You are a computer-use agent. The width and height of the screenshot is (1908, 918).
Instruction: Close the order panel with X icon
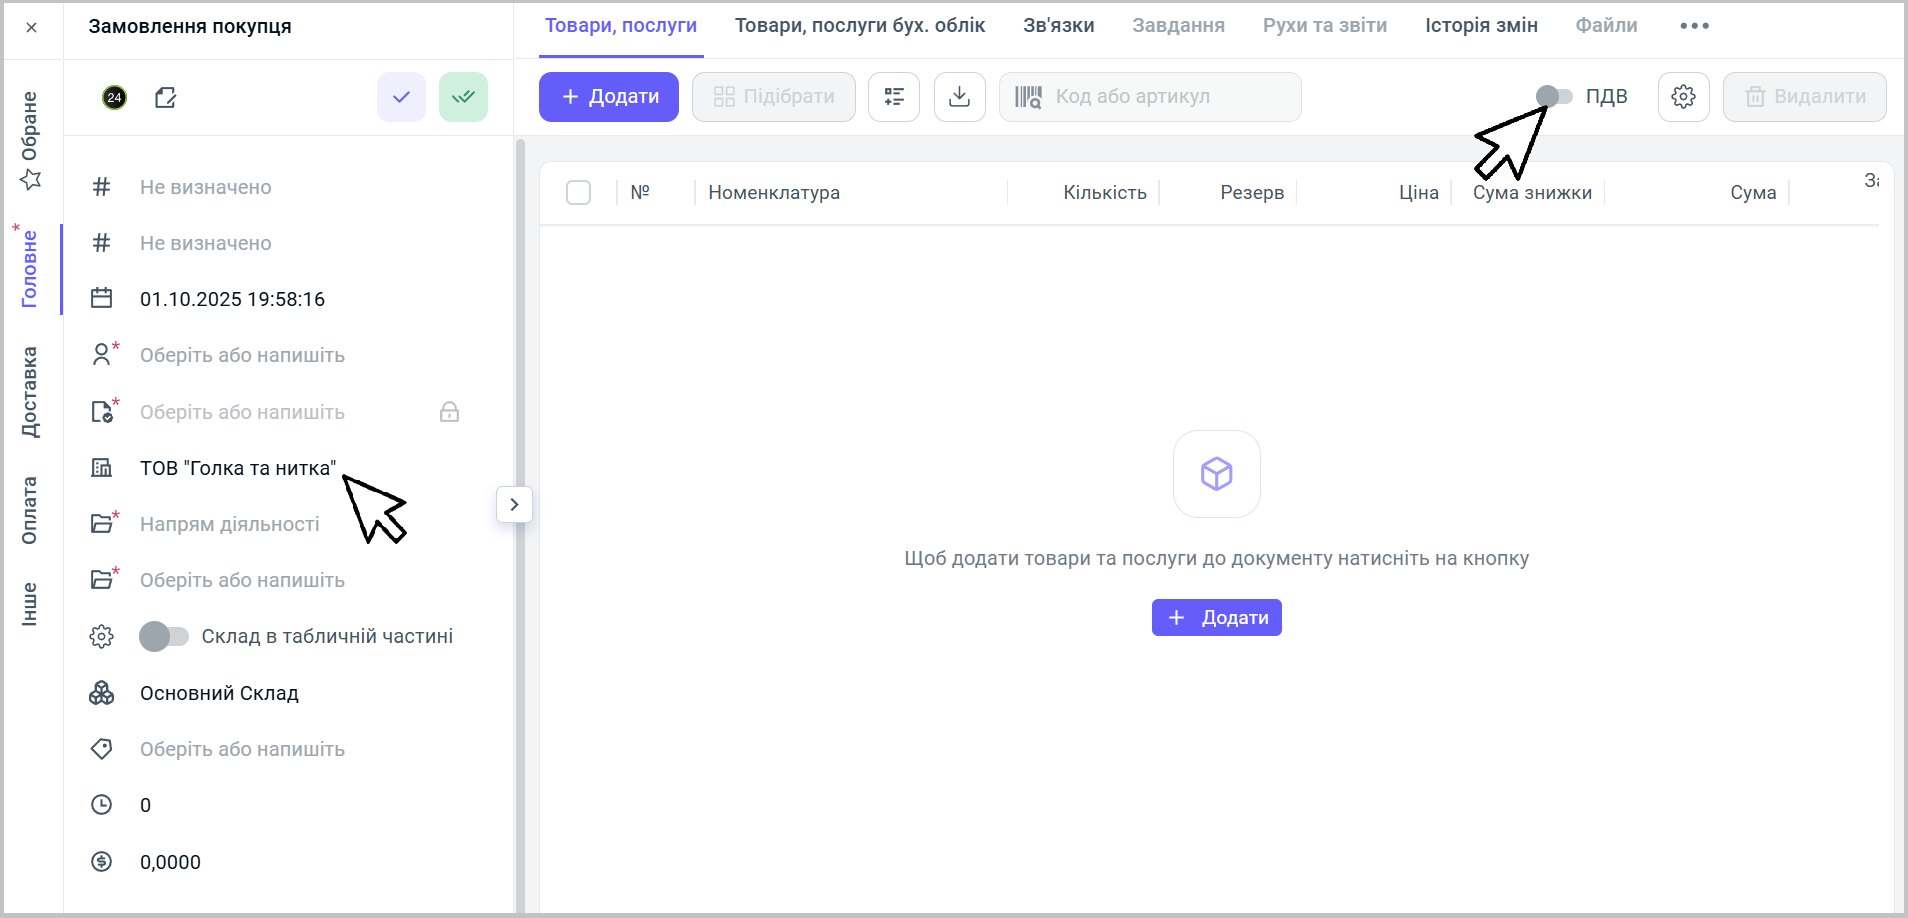32,27
